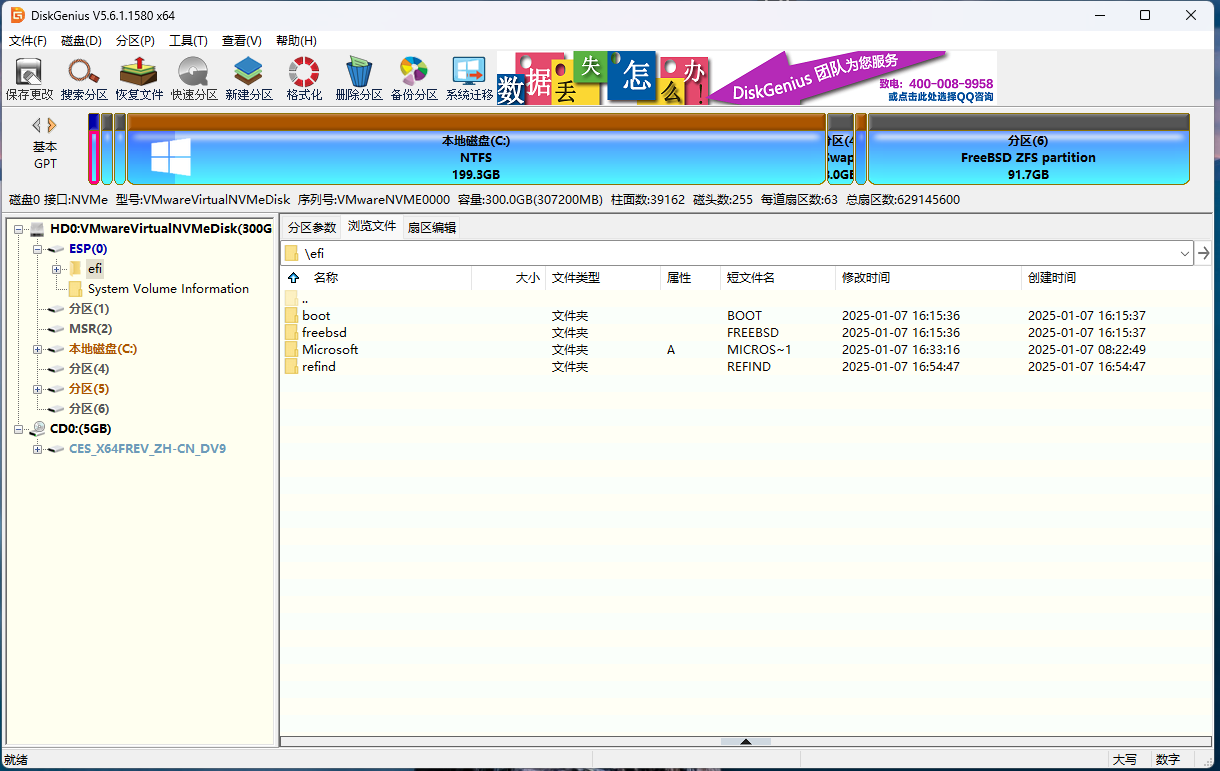The image size is (1220, 771).
Task: Open the 磁盘(D) menu
Action: point(81,41)
